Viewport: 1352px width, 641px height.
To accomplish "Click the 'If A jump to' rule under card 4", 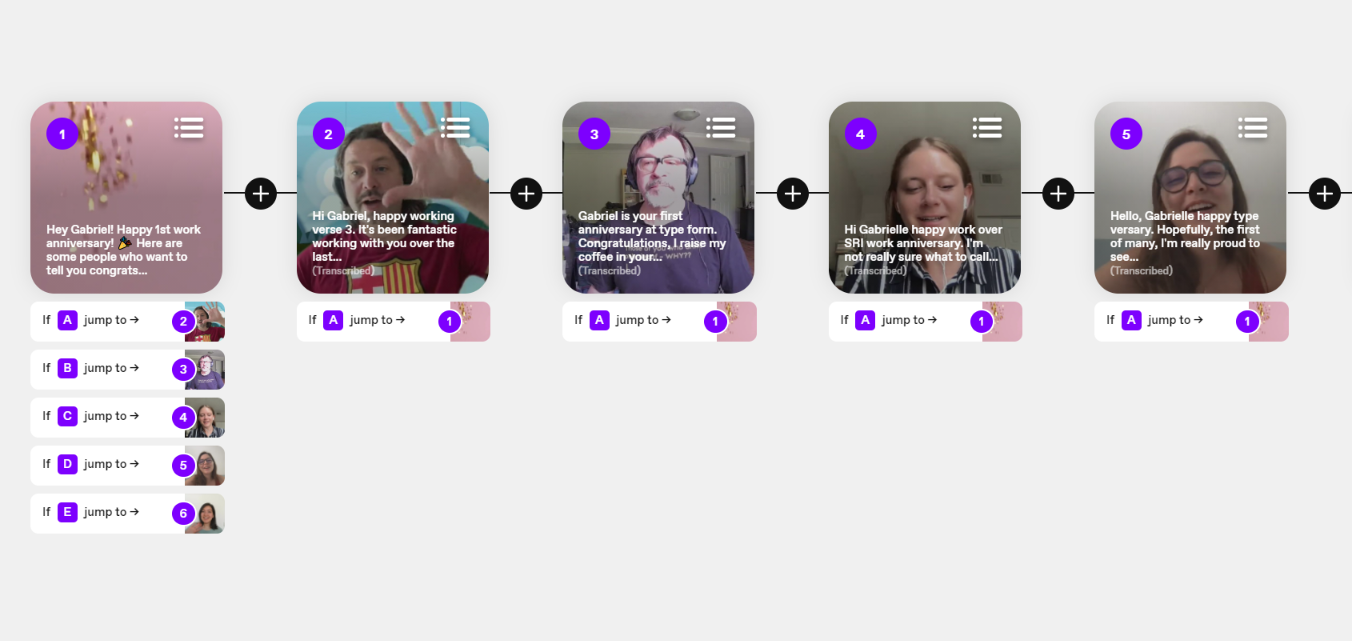I will [925, 321].
